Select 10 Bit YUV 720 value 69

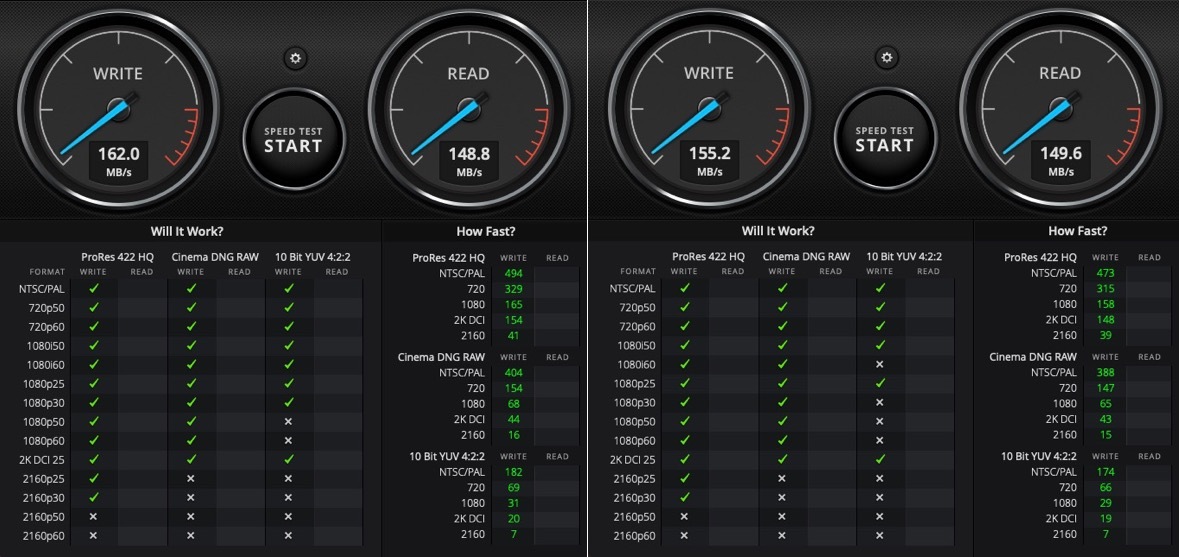point(514,488)
